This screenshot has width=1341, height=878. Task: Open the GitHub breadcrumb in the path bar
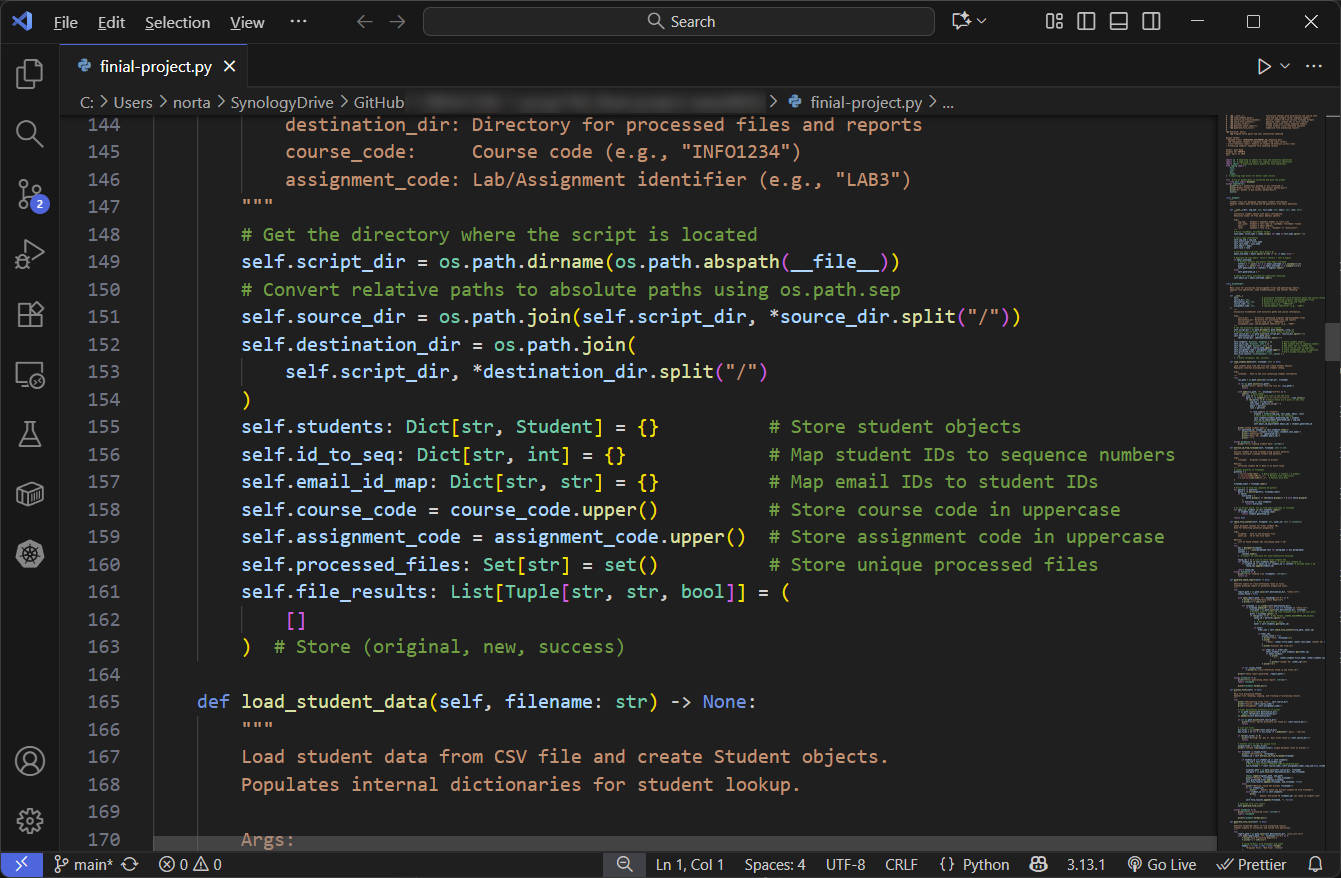(378, 101)
